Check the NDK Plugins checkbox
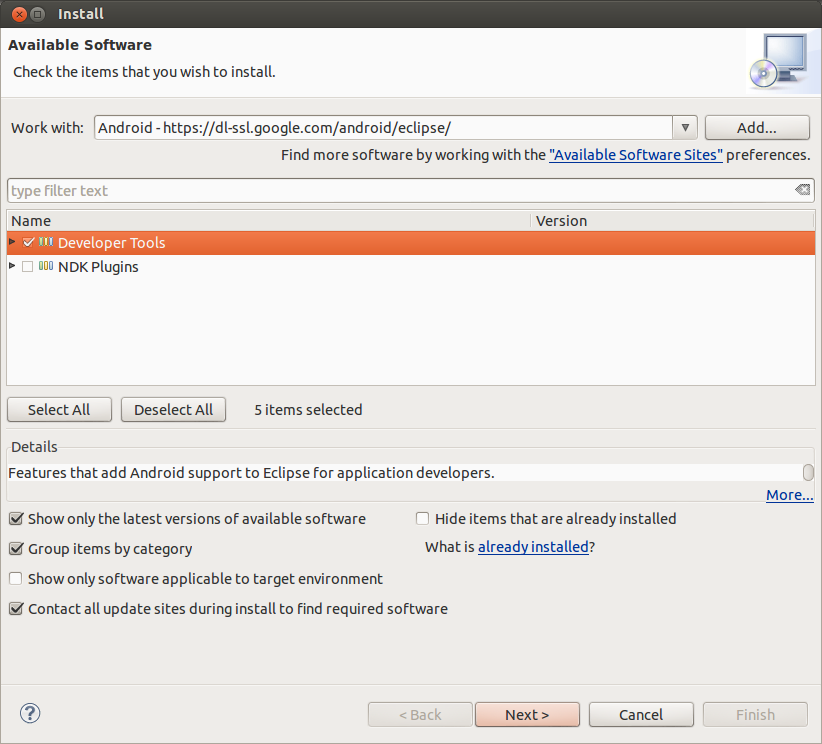The height and width of the screenshot is (744, 822). tap(28, 267)
